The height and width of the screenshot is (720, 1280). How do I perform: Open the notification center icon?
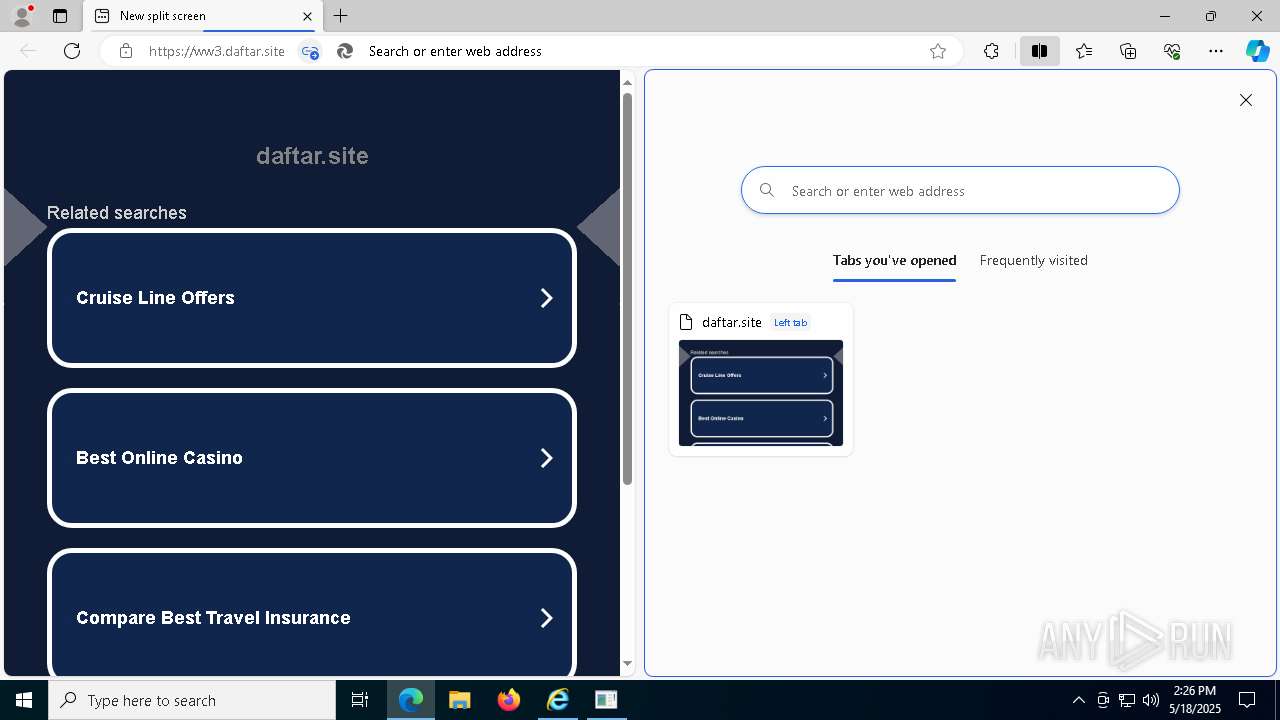pyautogui.click(x=1247, y=700)
